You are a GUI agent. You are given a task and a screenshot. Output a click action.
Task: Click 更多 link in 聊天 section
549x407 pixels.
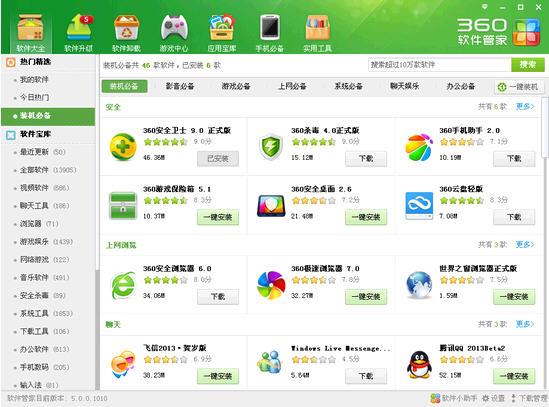[525, 324]
